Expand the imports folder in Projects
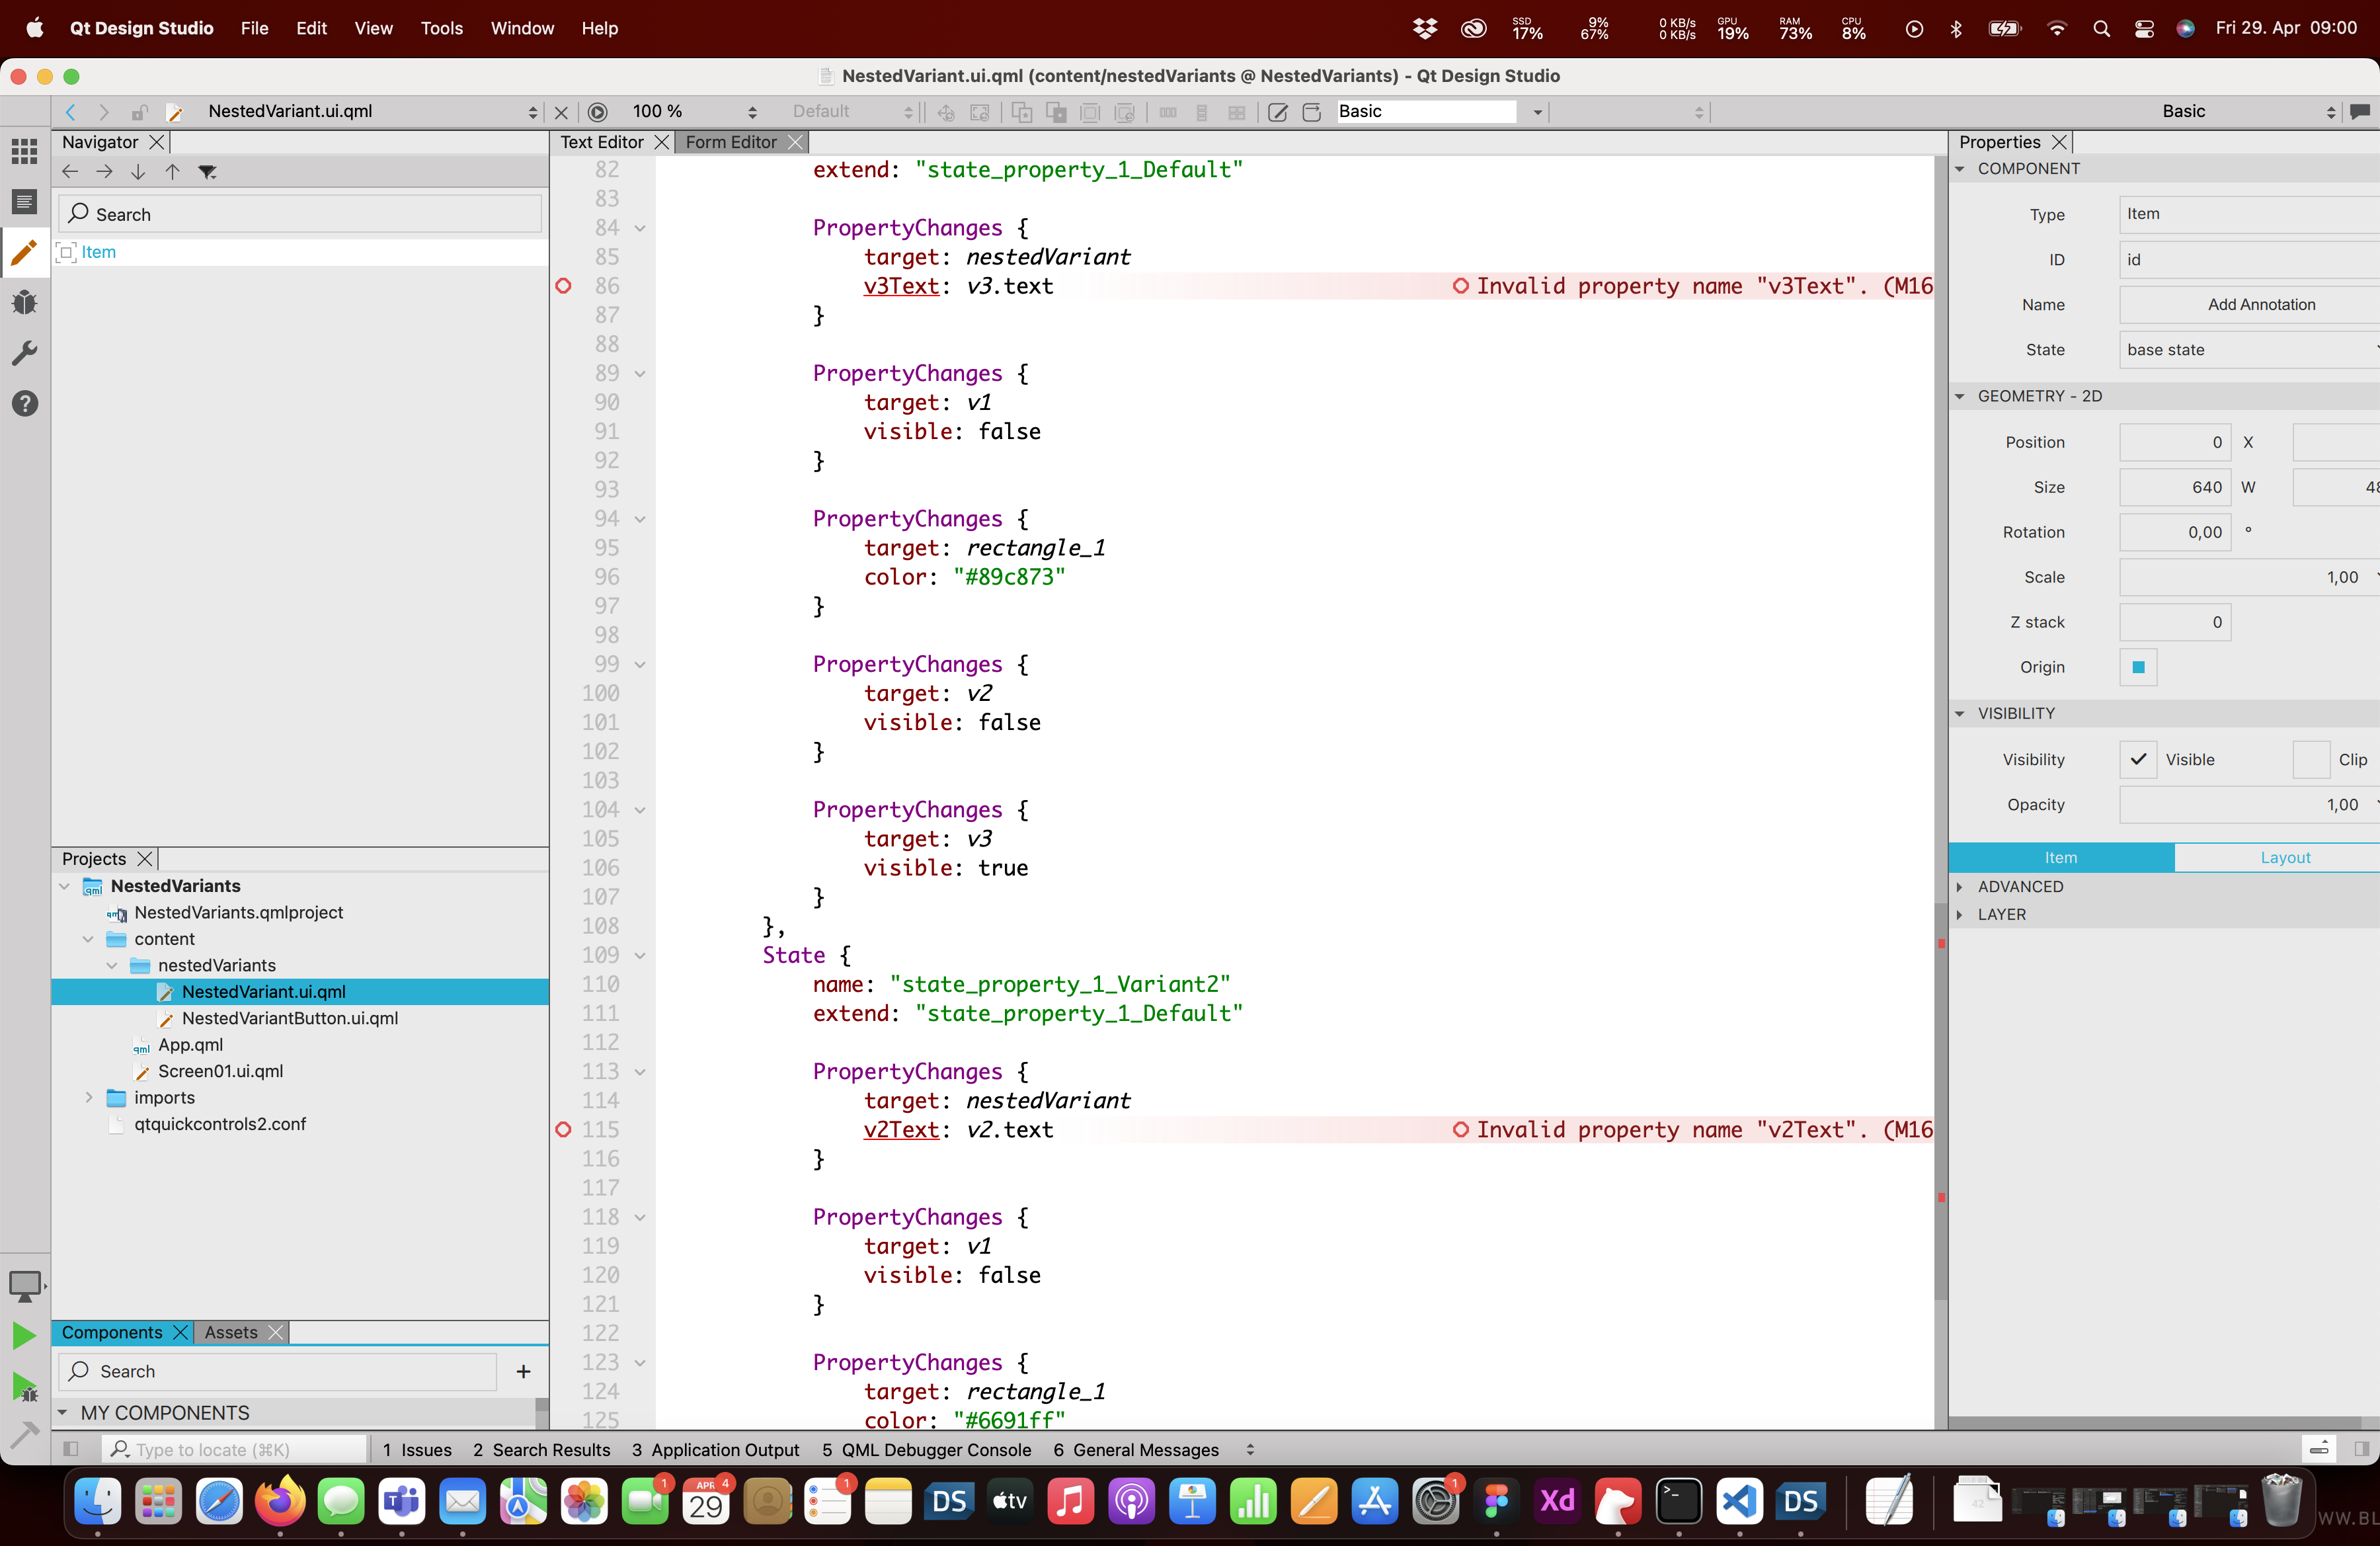This screenshot has height=1546, width=2380. point(89,1097)
